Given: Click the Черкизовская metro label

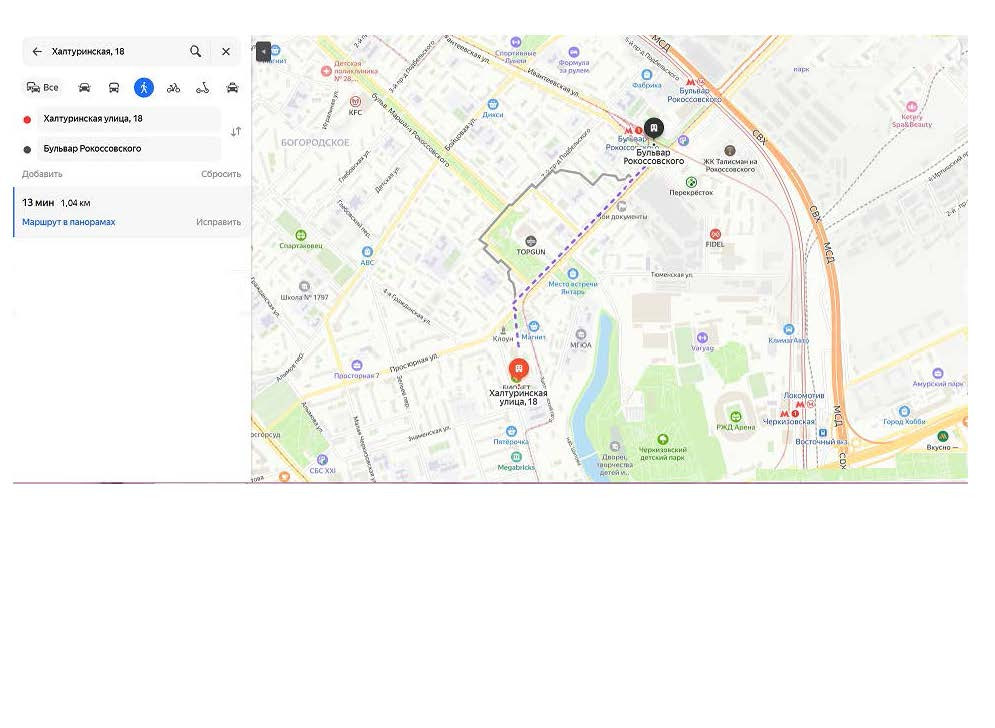Looking at the screenshot, I should pyautogui.click(x=788, y=421).
